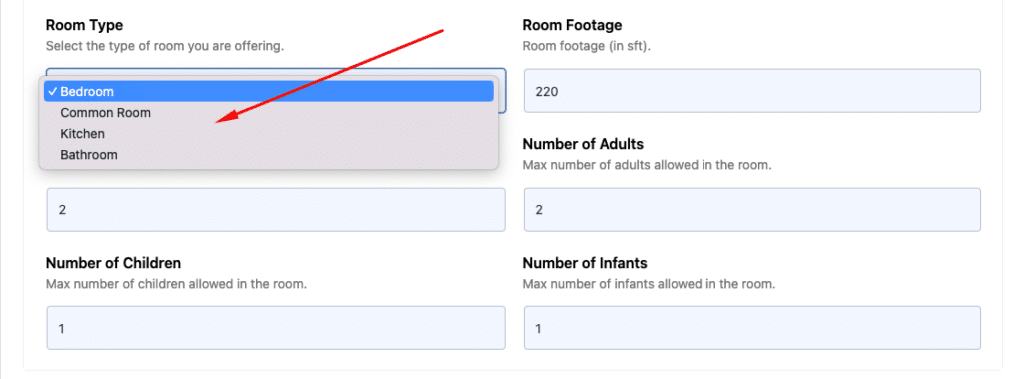Focus the Room Footage field showing 220
This screenshot has width=1024, height=379.
[x=752, y=91]
